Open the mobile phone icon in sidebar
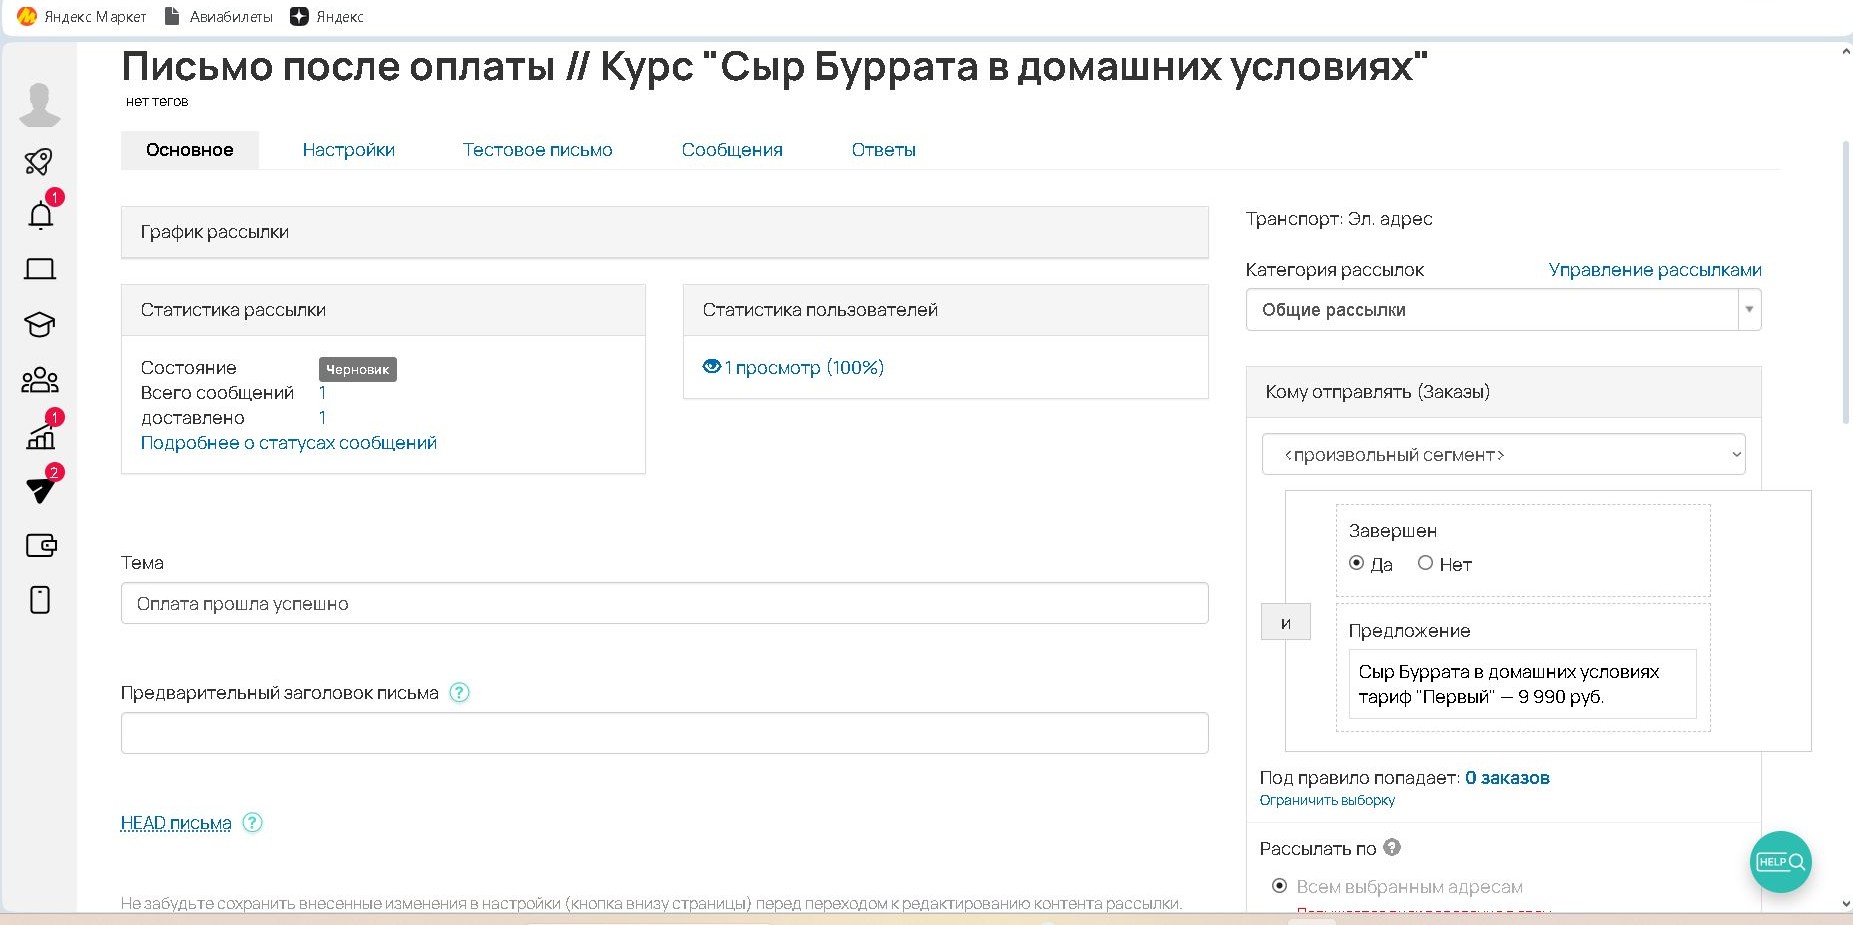The image size is (1853, 925). coord(40,599)
